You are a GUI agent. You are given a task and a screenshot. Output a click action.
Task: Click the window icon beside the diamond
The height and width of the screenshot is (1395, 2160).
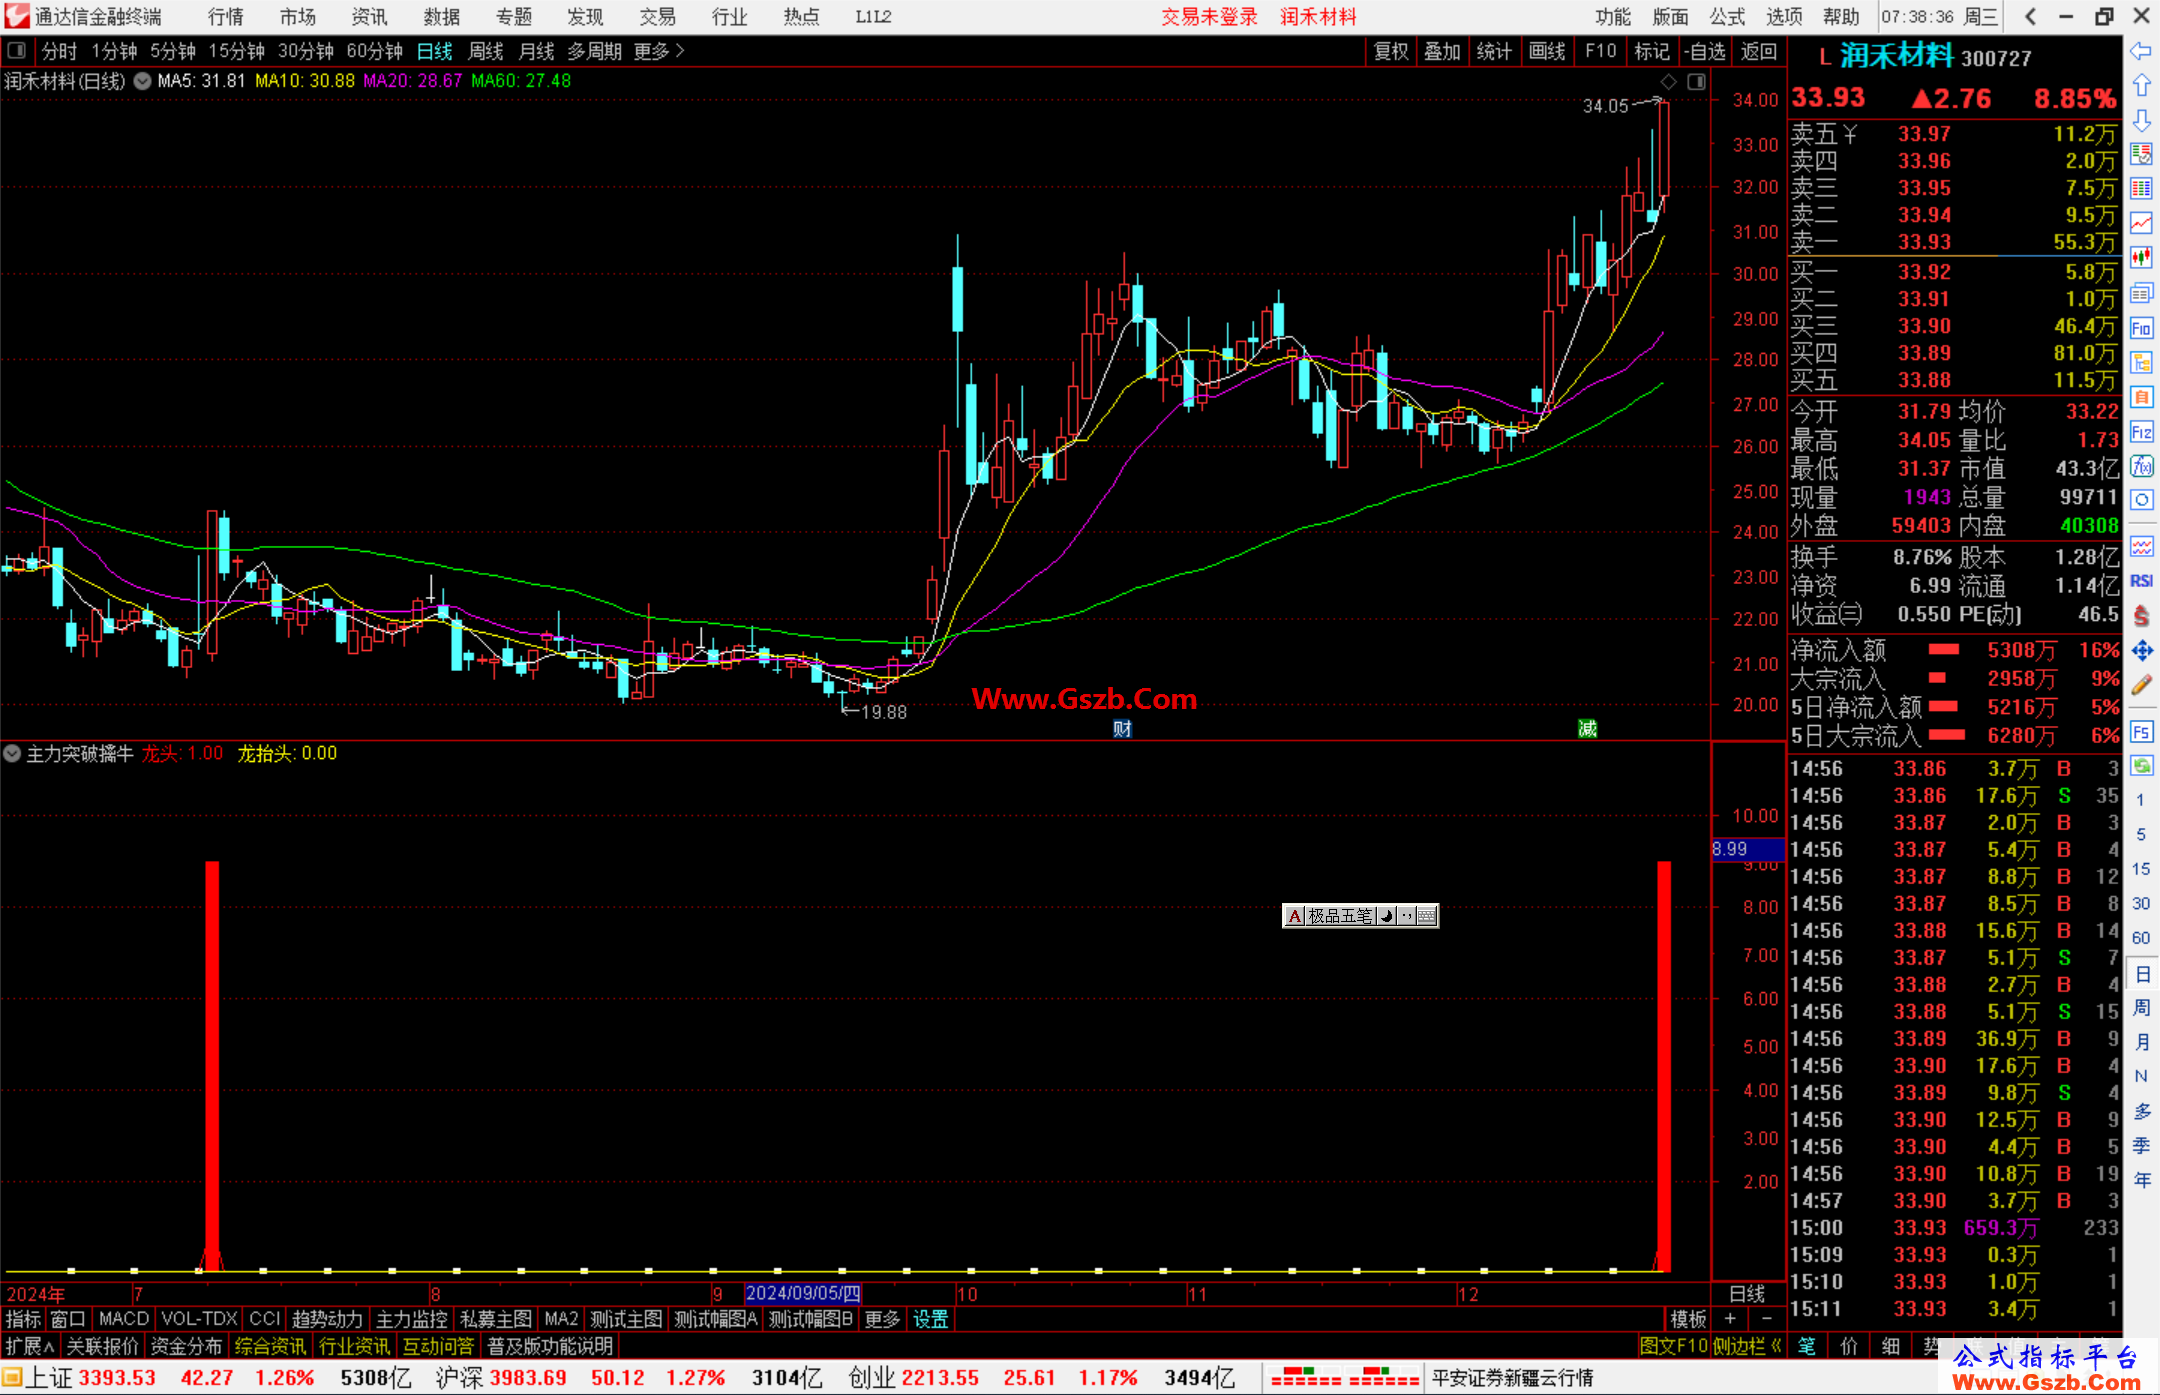tap(1697, 82)
